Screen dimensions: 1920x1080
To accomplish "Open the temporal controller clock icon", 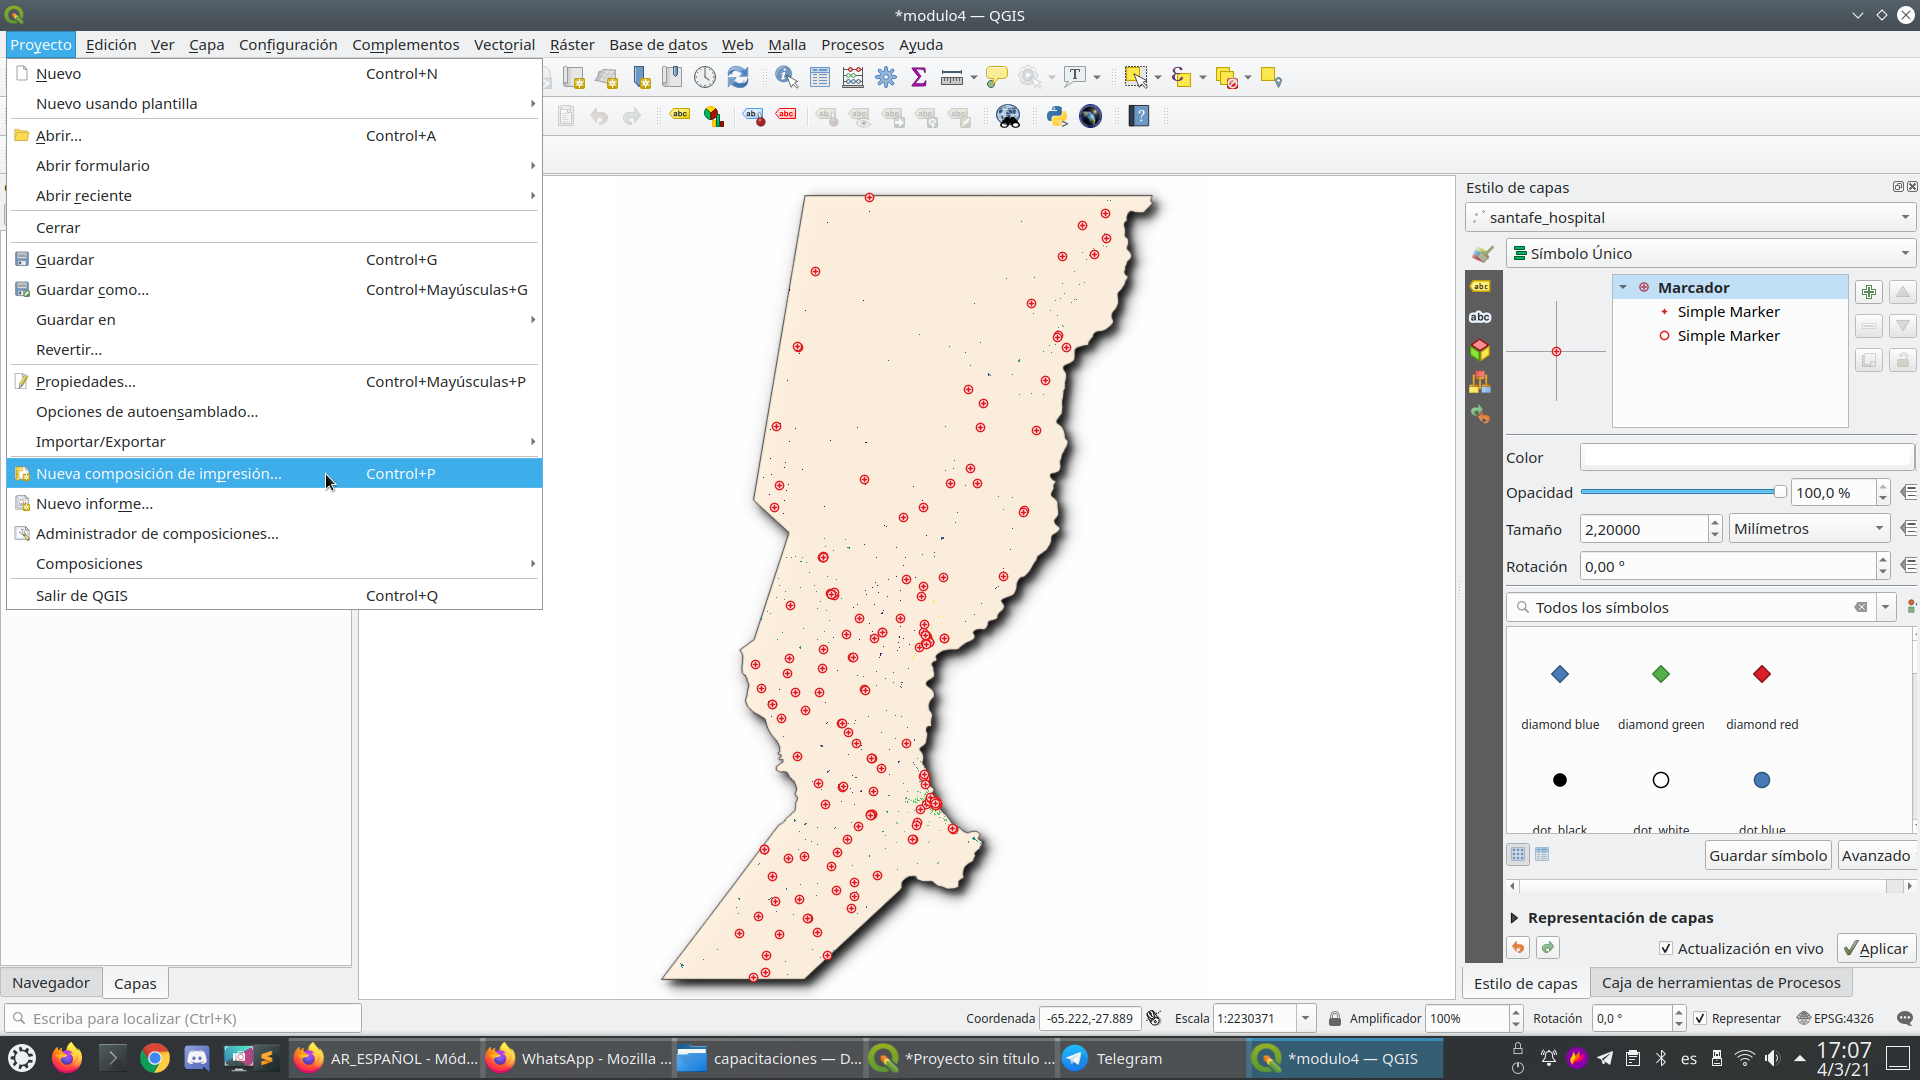I will click(x=705, y=77).
